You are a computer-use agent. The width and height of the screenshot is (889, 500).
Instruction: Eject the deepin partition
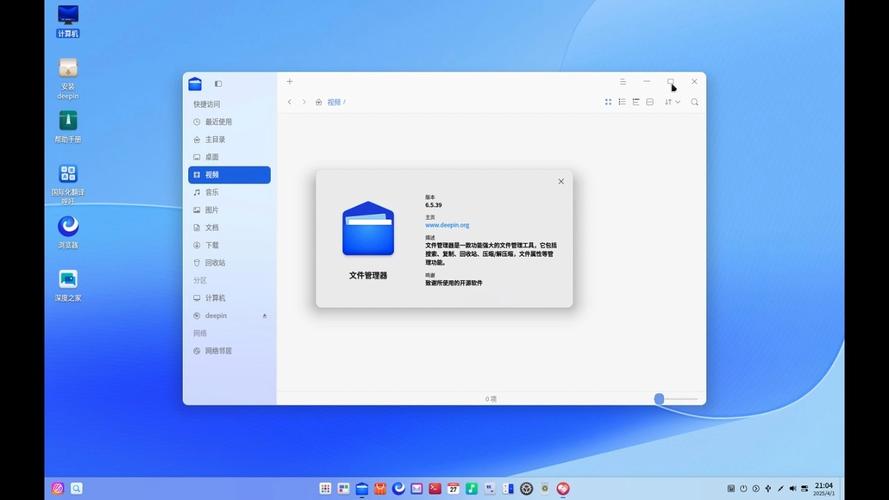point(264,316)
